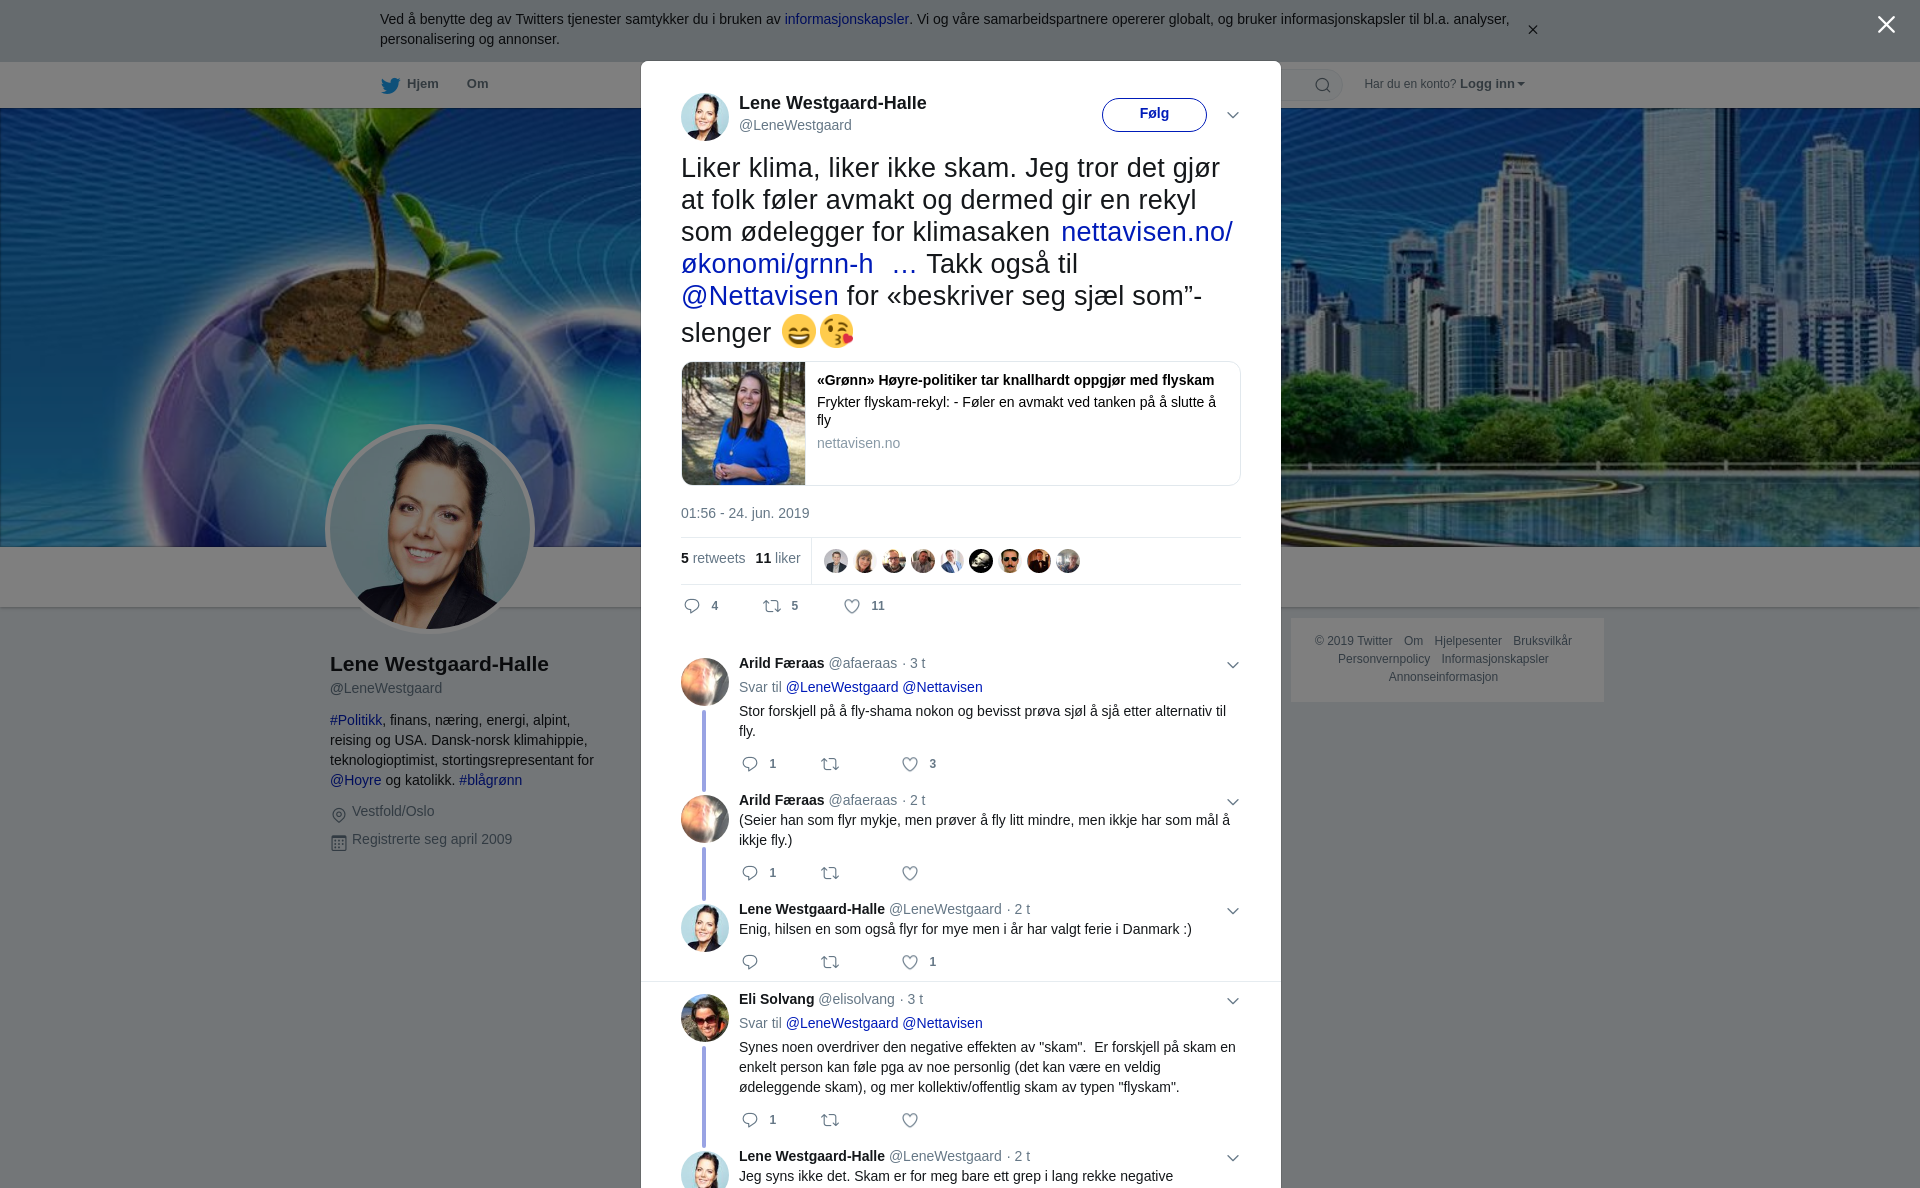Close the tweet overlay with the X
Screen dimensions: 1920x1188
[1886, 25]
